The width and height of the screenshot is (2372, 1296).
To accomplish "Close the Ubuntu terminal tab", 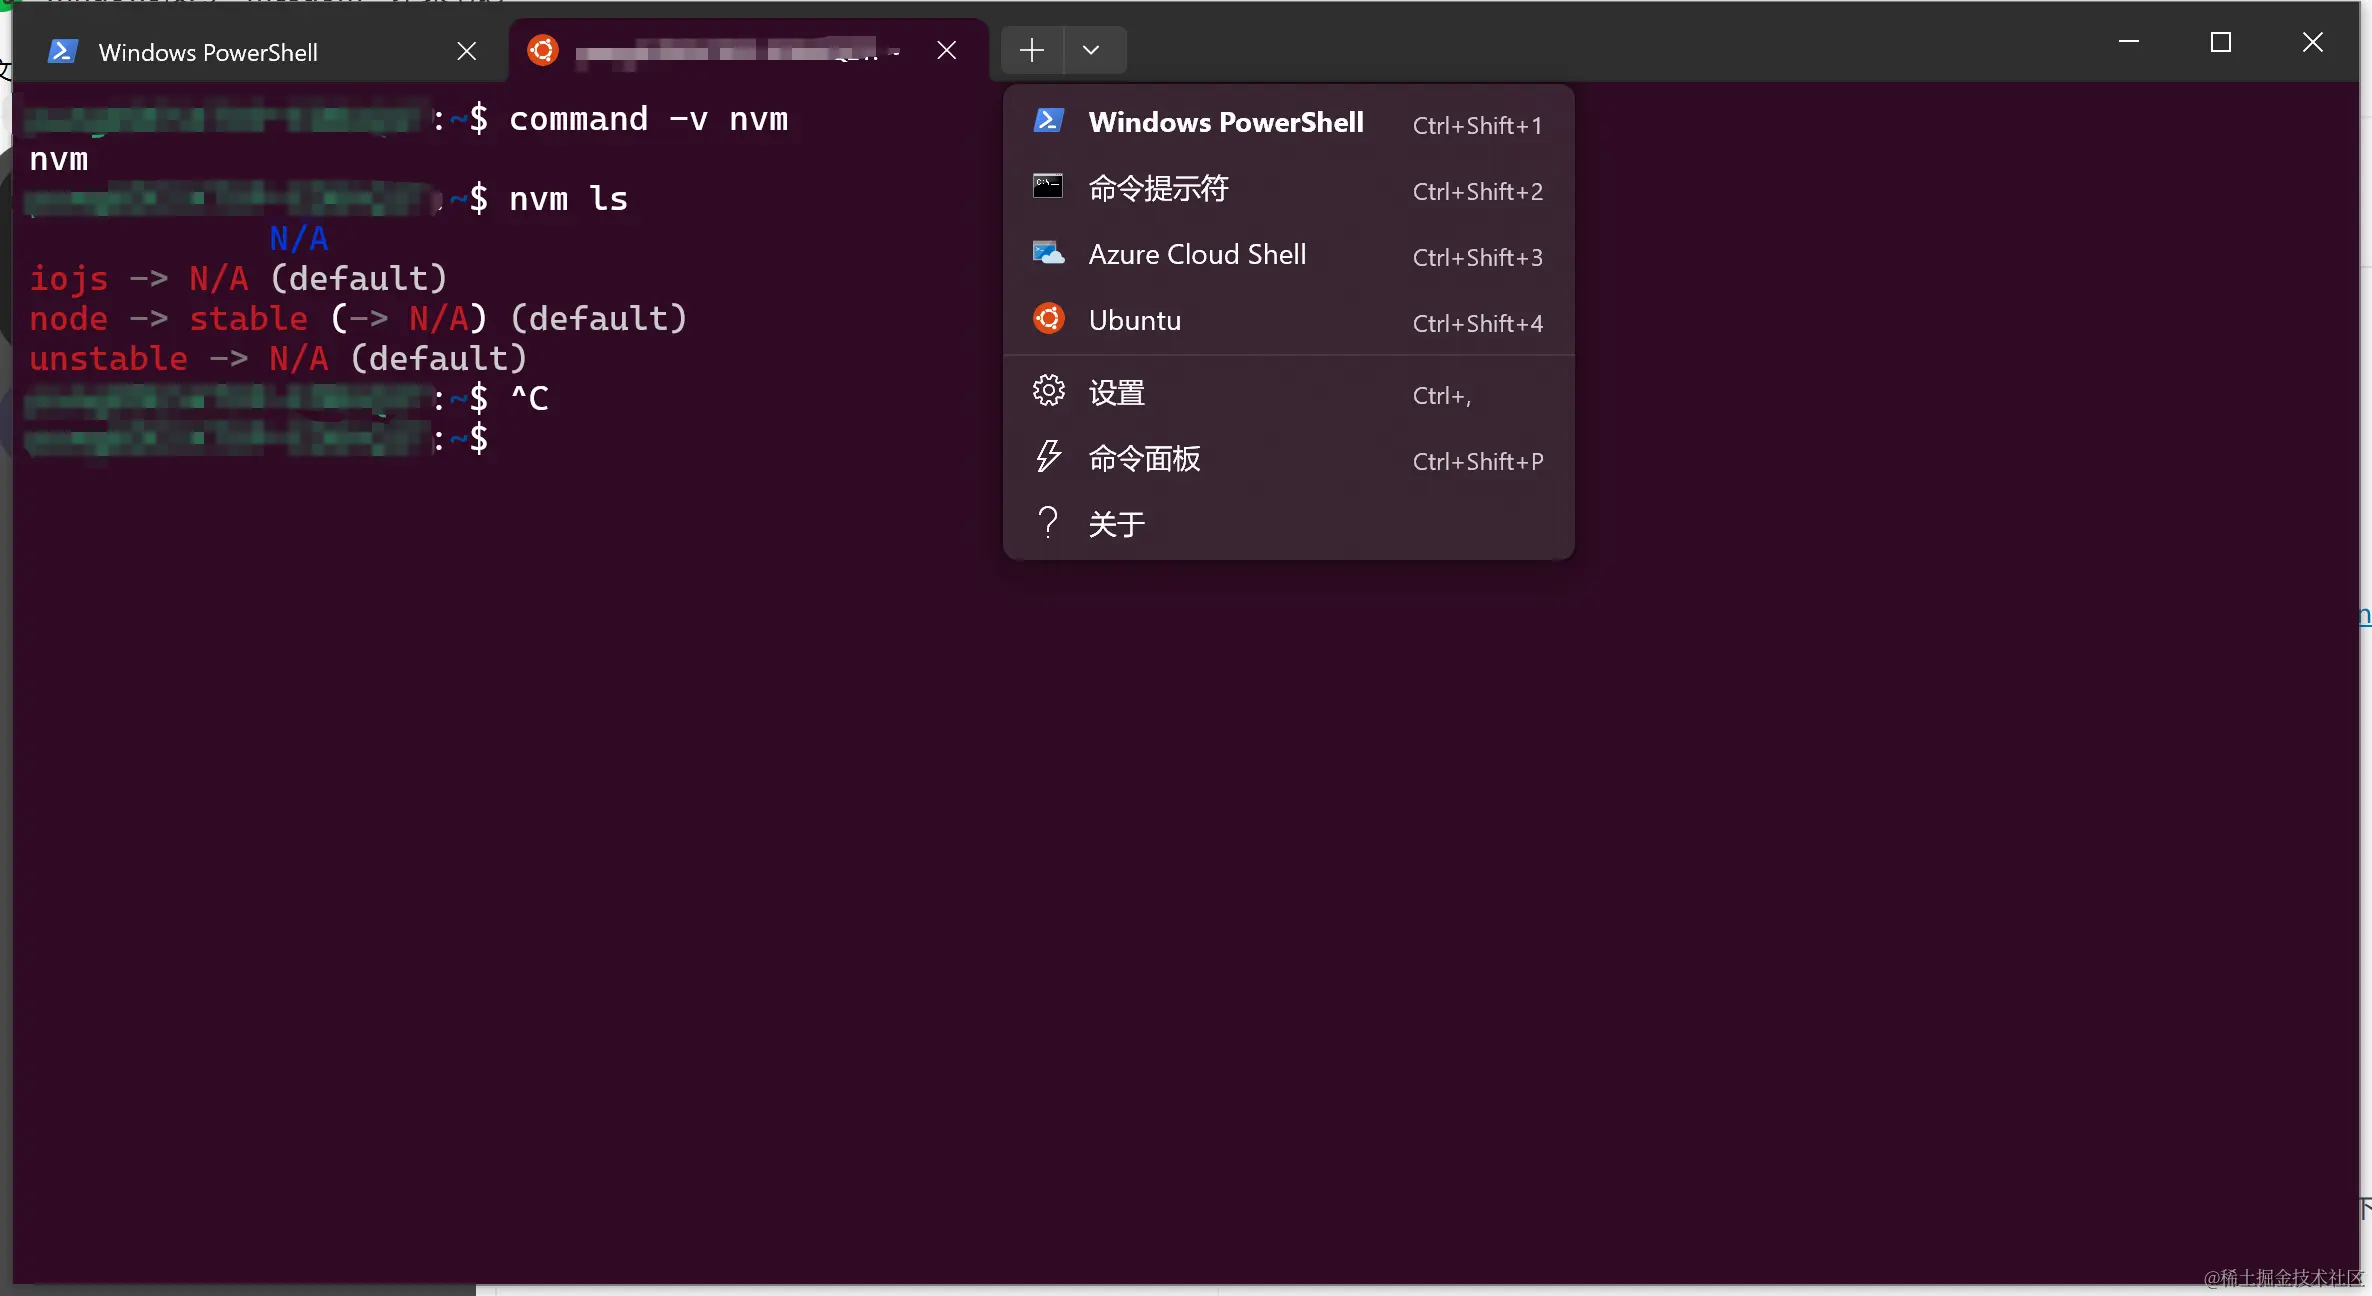I will pos(947,50).
